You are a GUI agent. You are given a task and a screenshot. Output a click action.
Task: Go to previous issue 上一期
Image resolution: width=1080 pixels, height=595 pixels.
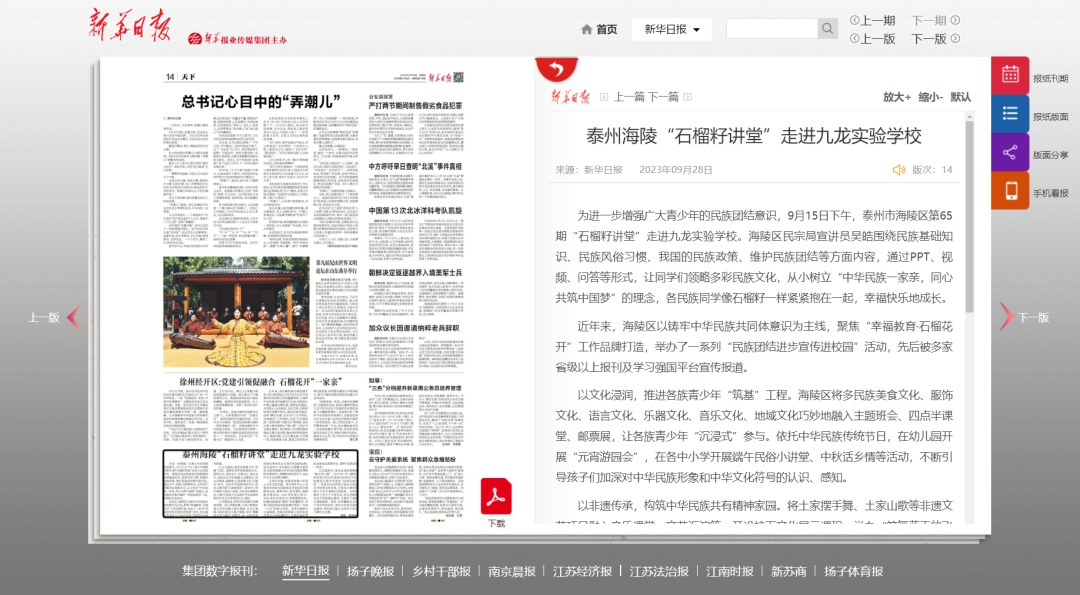872,21
